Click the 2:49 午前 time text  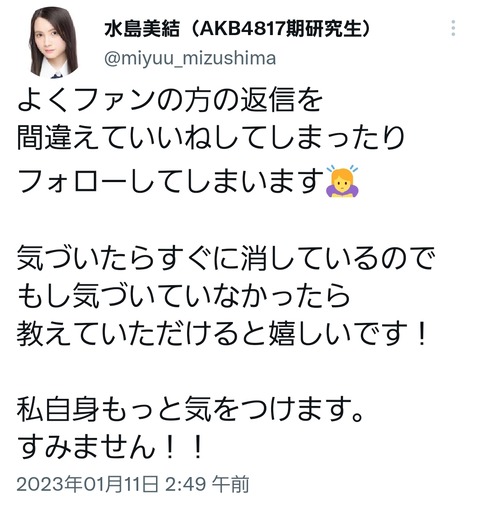[x=207, y=484]
